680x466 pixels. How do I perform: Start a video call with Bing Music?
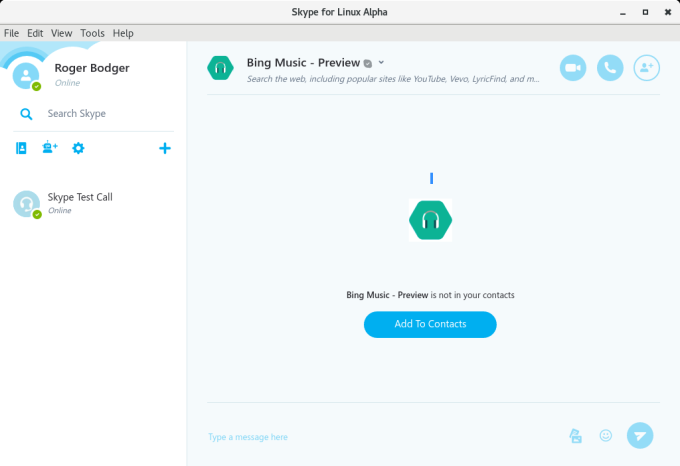point(573,67)
